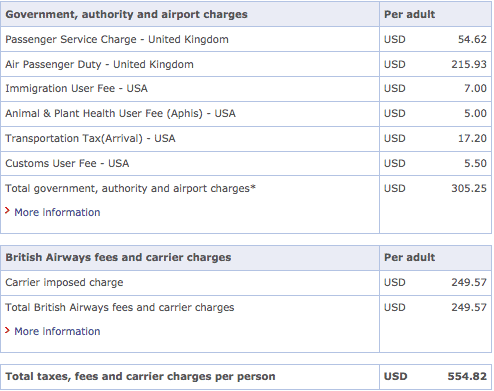494x391 pixels.
Task: Click Total taxes, fees and carrier charges label
Action: [x=140, y=377]
